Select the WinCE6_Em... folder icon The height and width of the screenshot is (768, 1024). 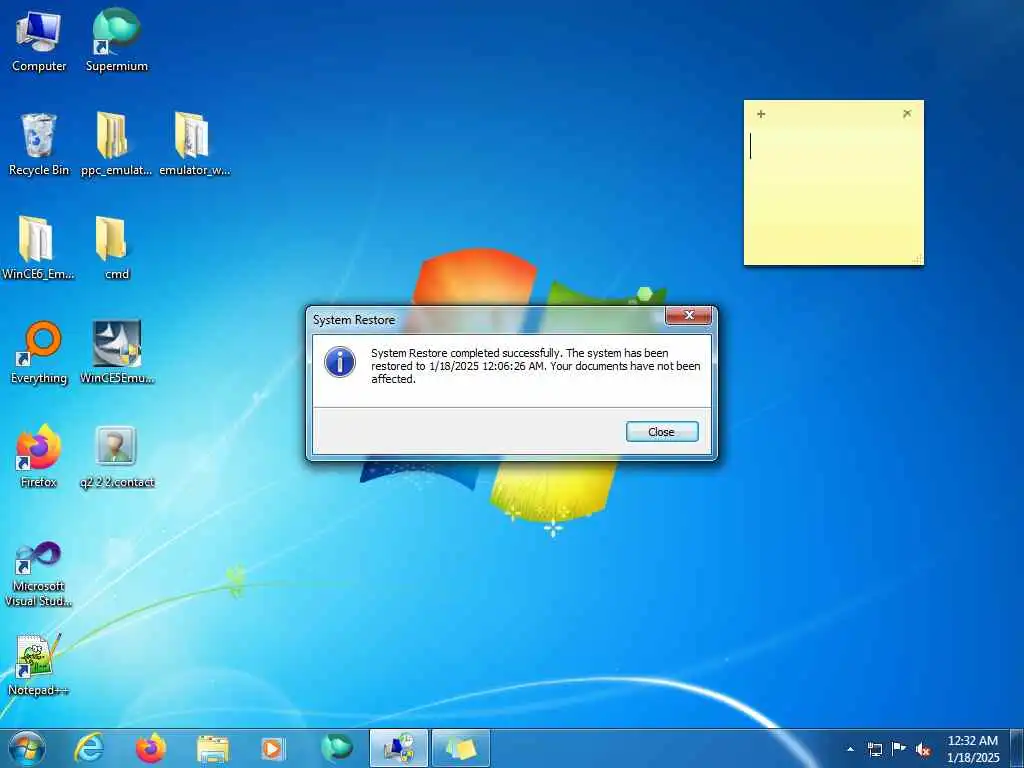(39, 248)
